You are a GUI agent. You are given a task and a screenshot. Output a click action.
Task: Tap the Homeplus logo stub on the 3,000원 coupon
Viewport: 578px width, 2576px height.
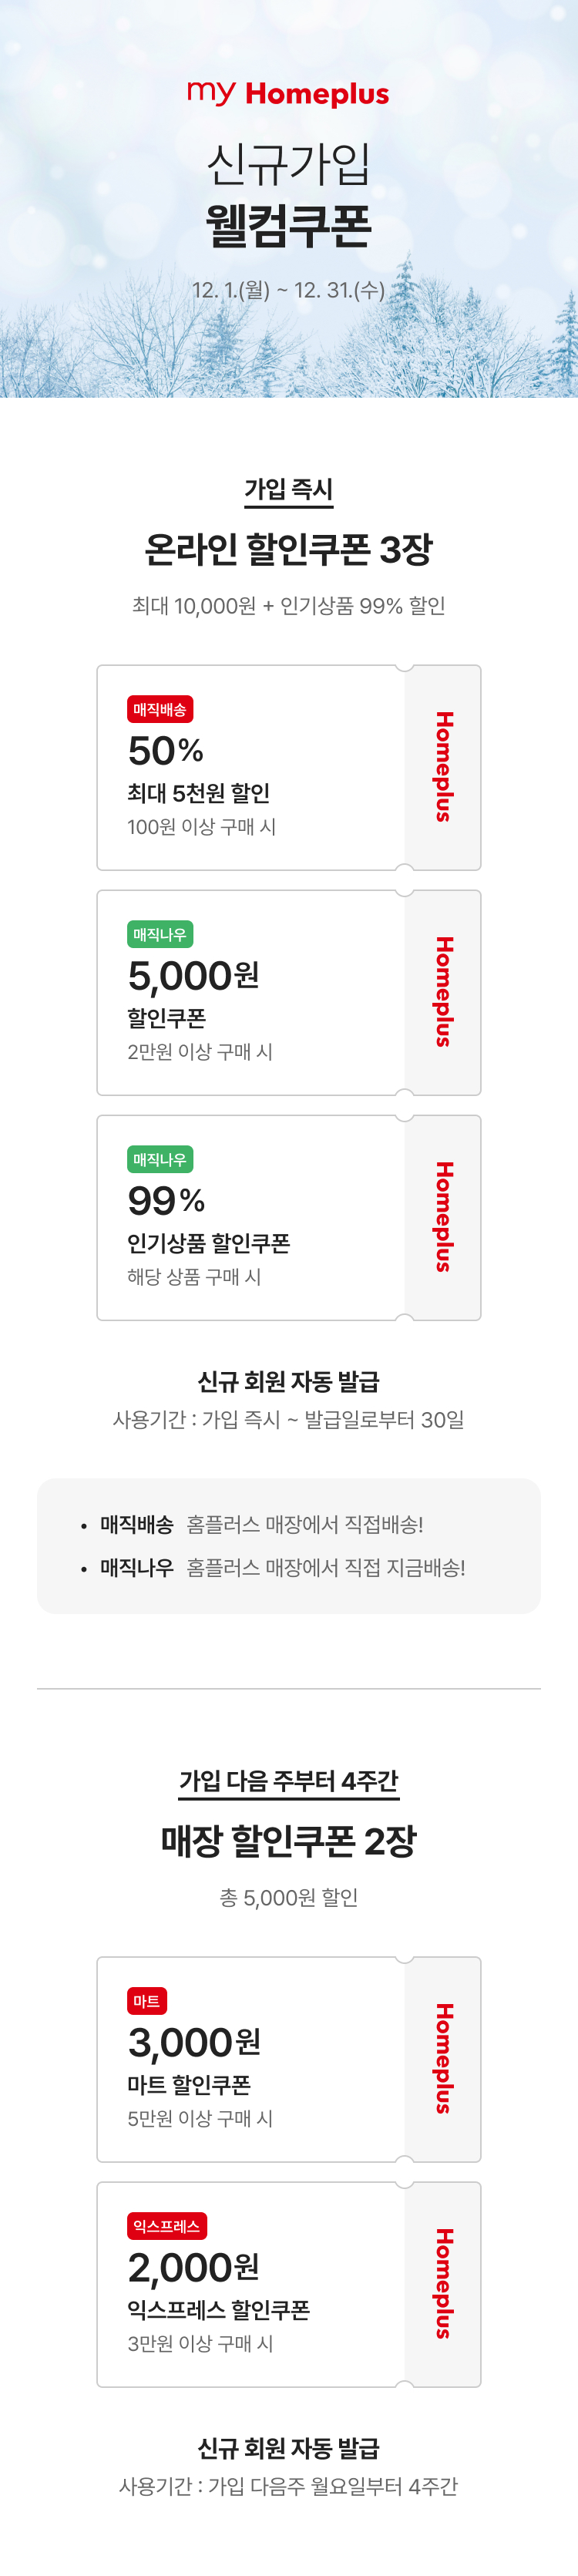point(443,2058)
